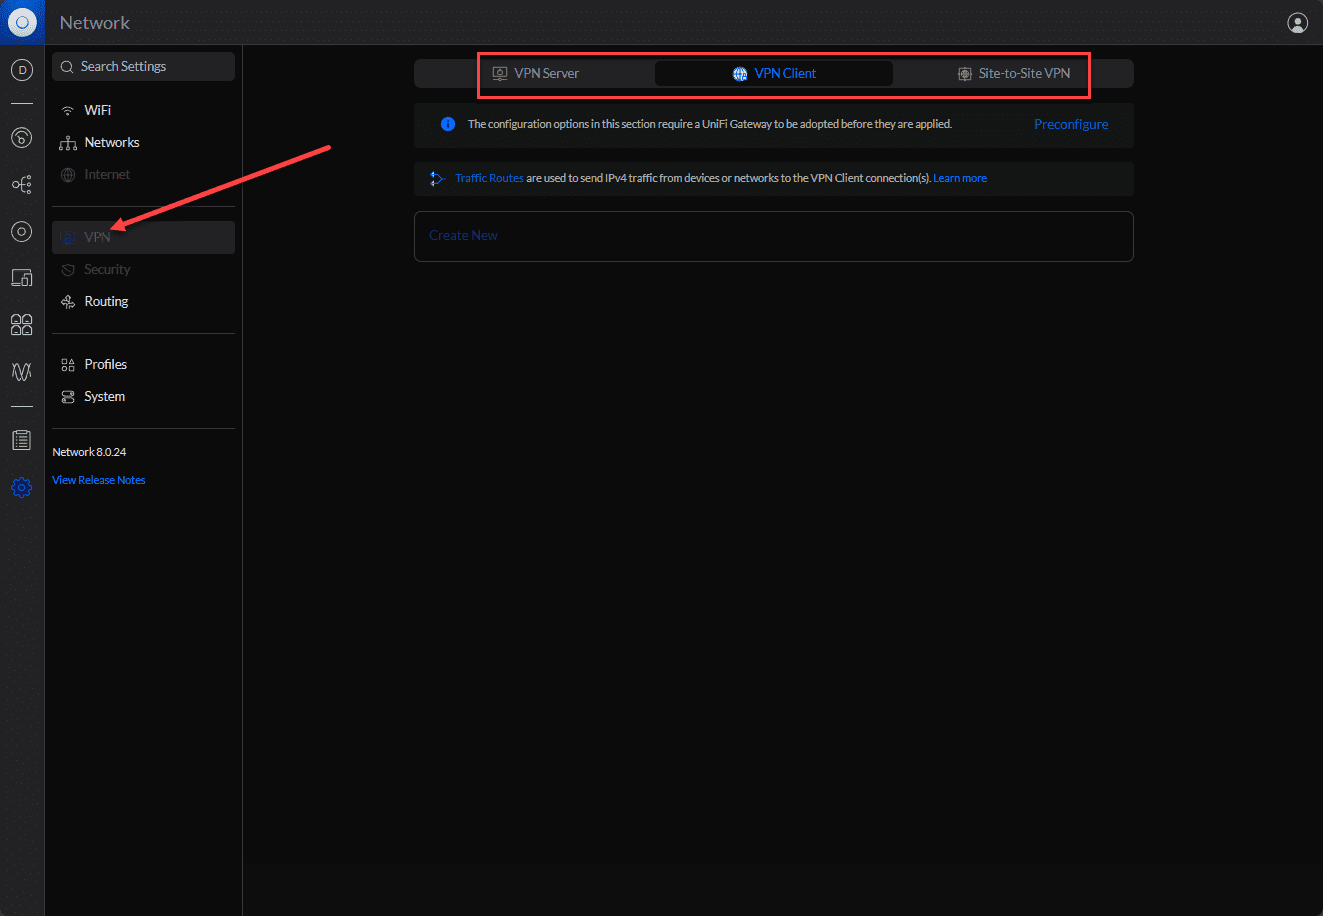Open the Topology icon in rail

tap(22, 184)
